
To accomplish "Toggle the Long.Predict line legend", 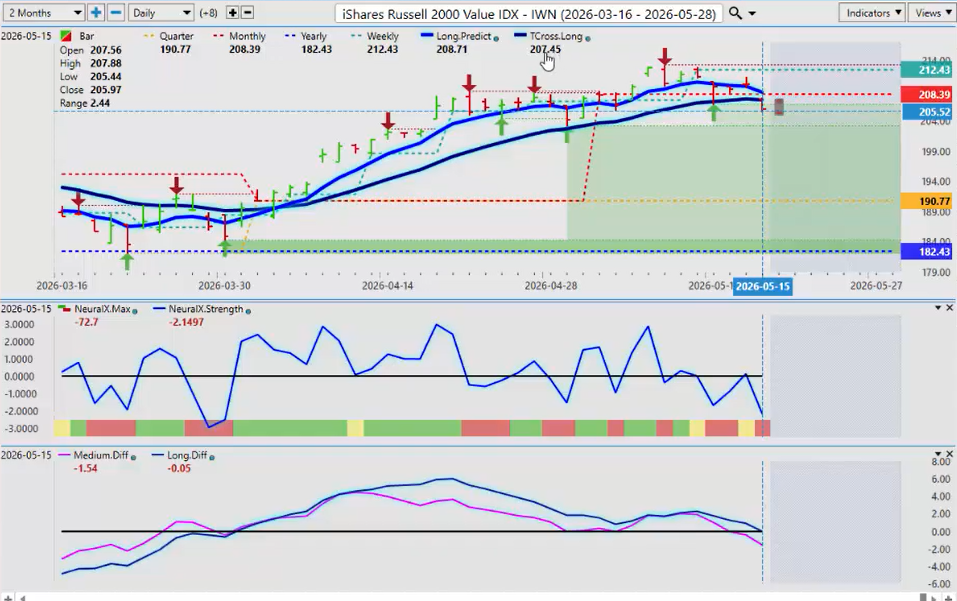I will pos(457,37).
